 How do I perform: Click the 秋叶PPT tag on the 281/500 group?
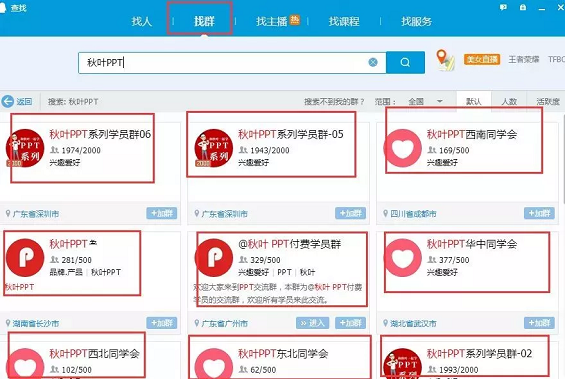coord(106,272)
